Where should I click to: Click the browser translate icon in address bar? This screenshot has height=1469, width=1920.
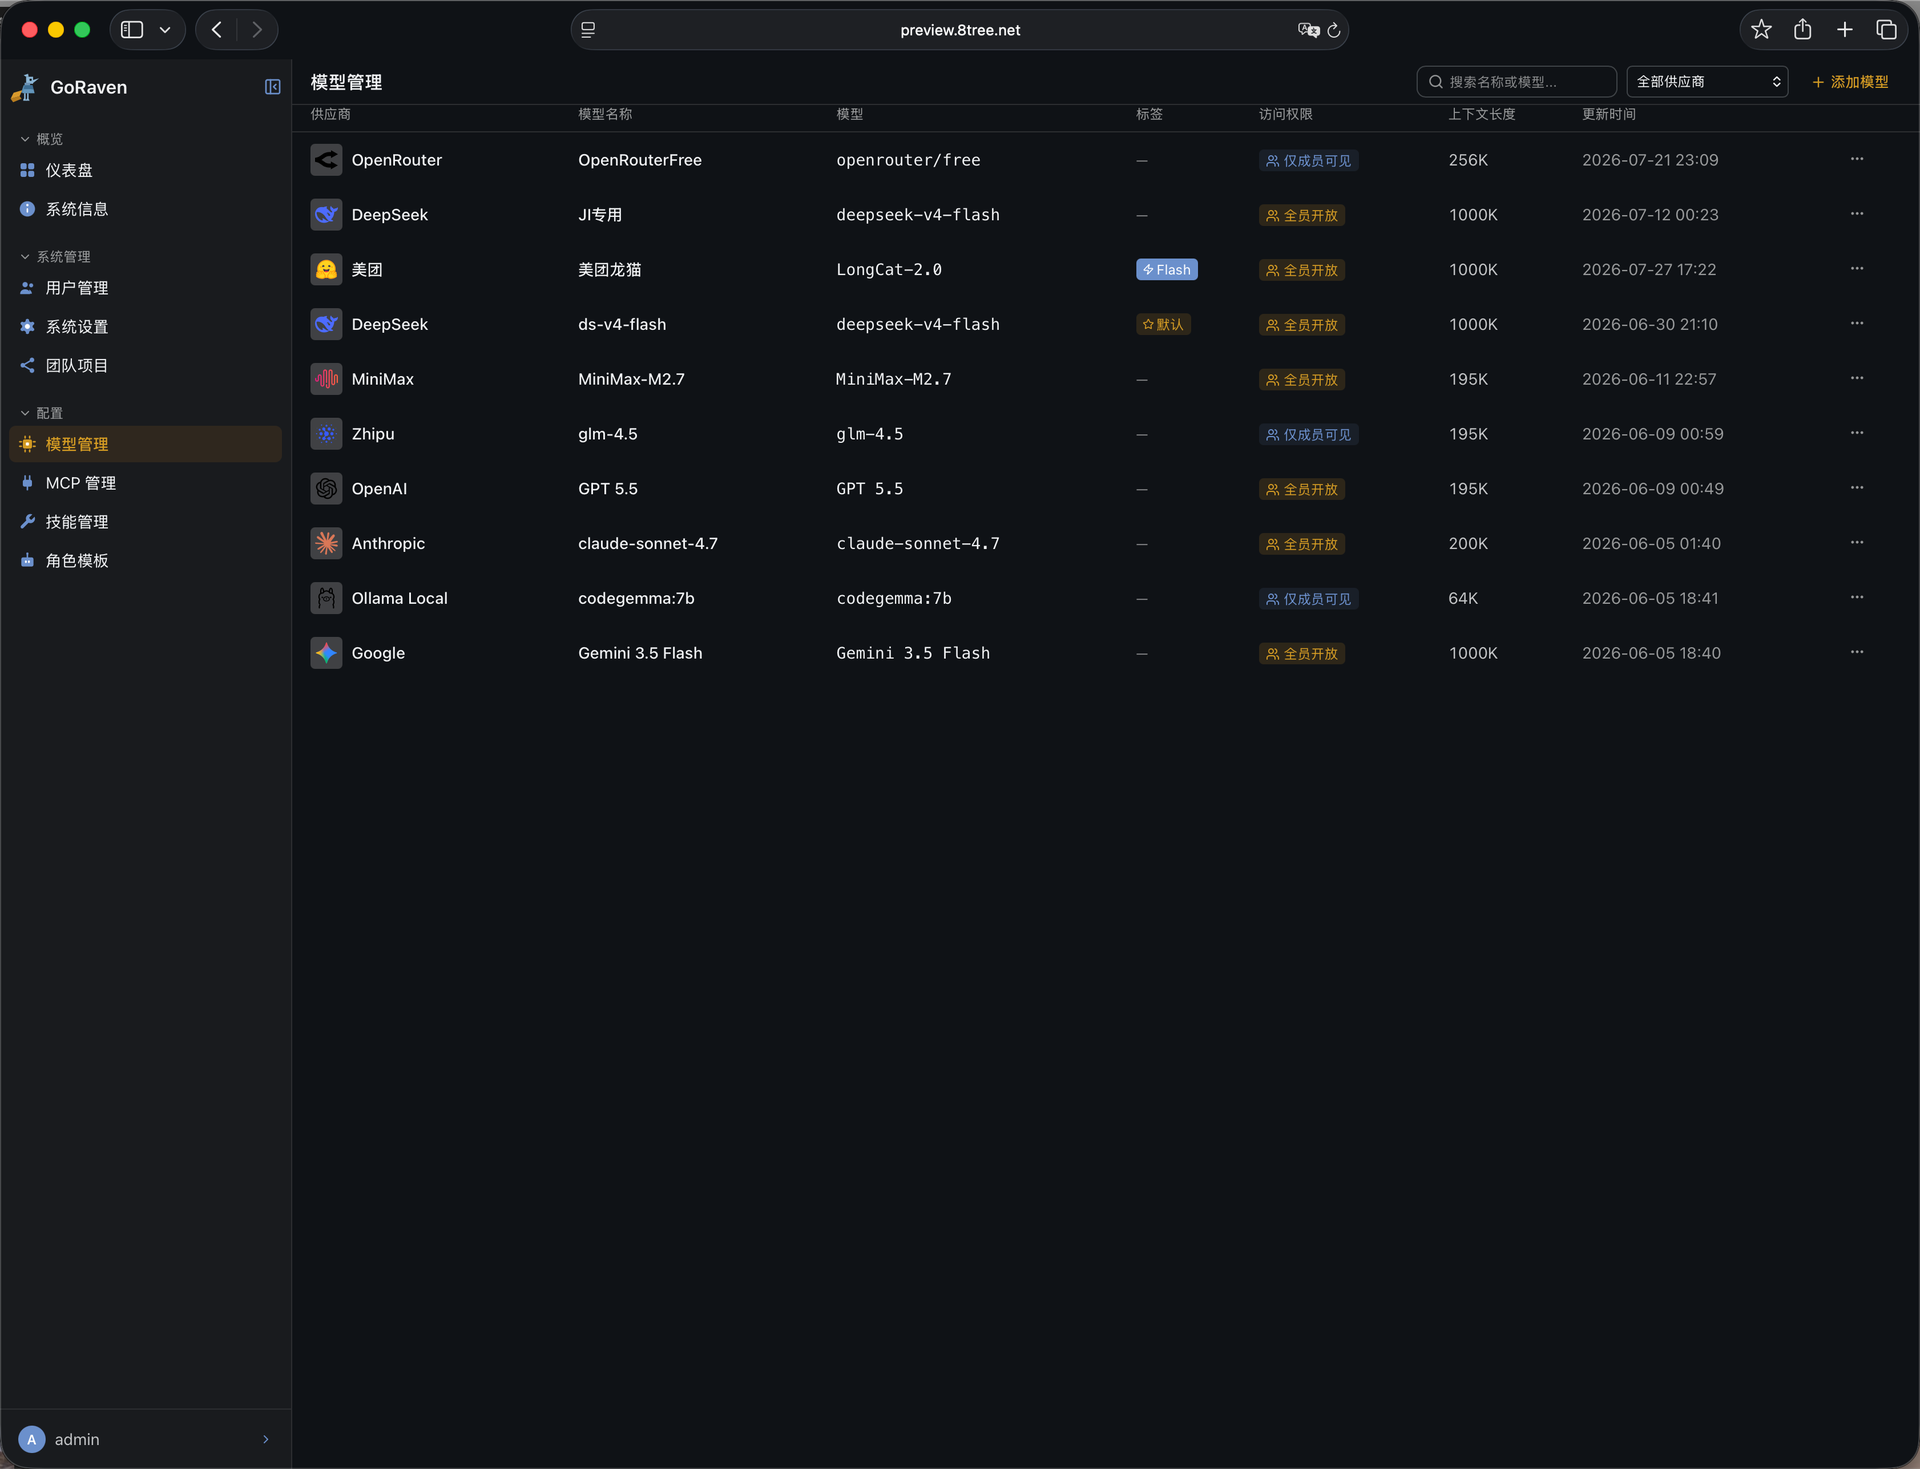pyautogui.click(x=1308, y=30)
